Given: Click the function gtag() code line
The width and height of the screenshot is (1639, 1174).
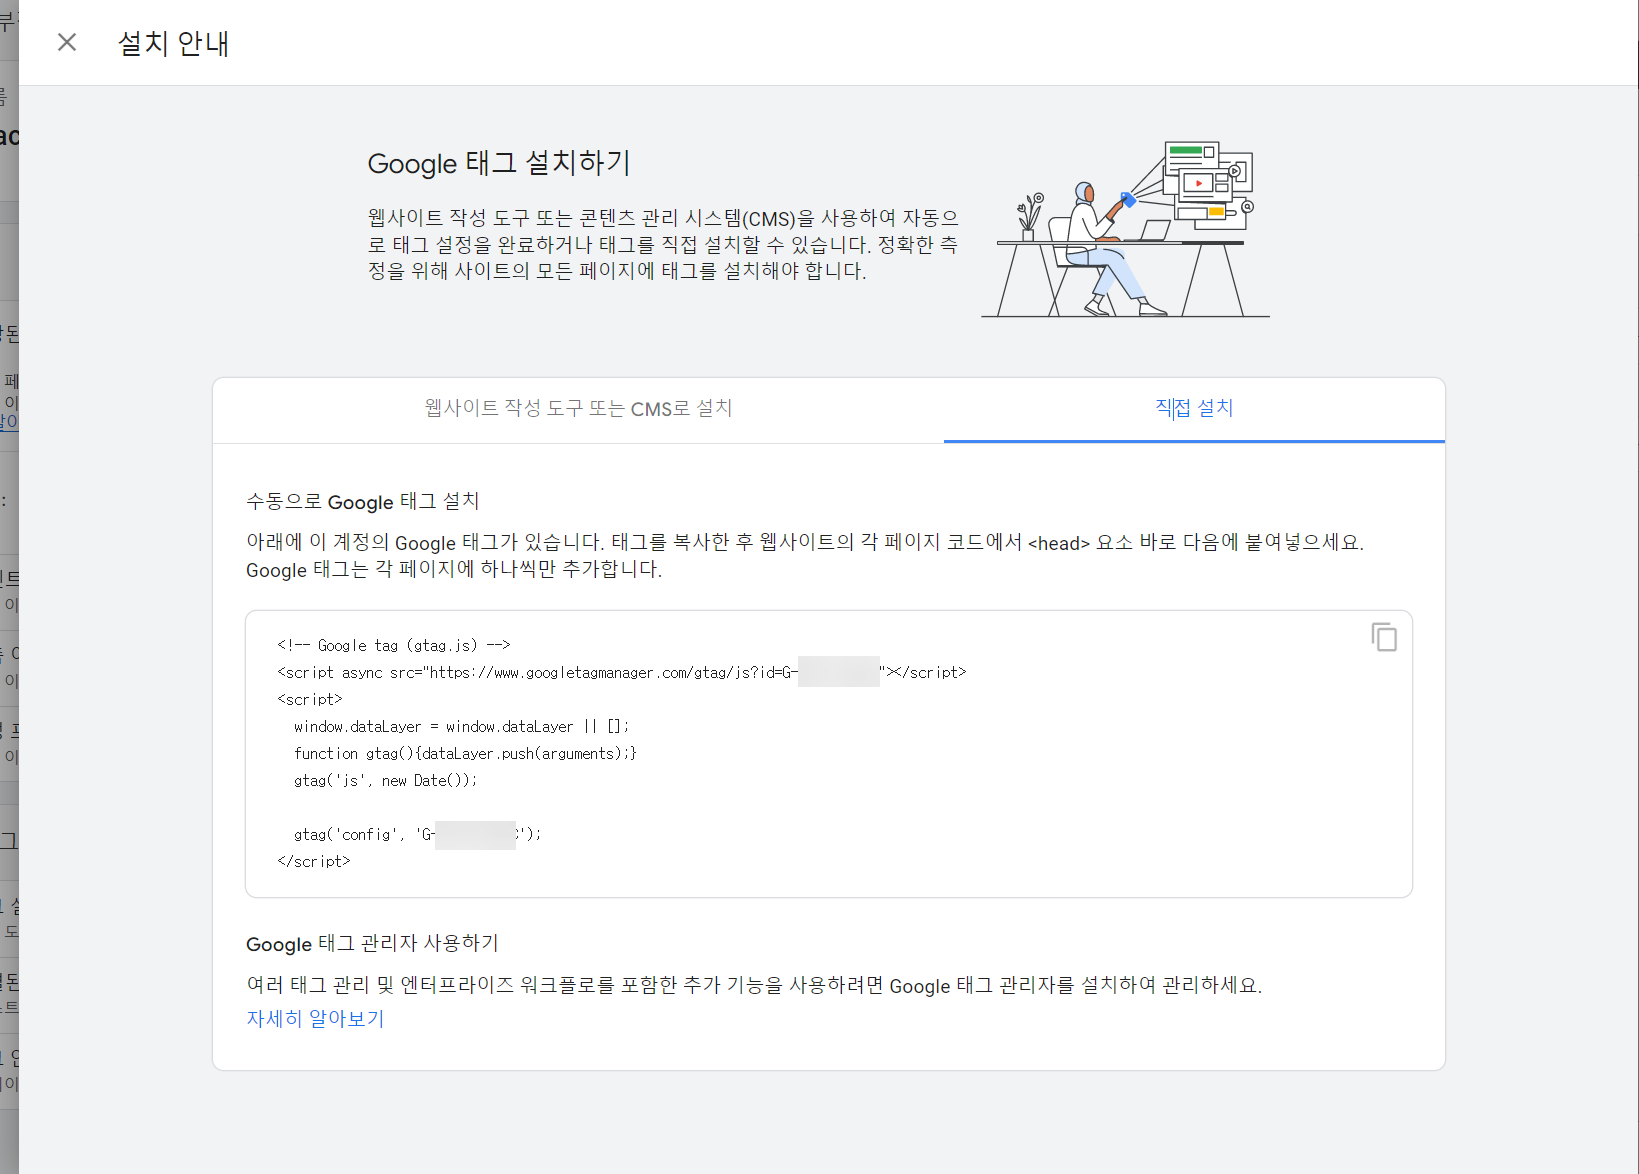Looking at the screenshot, I should pos(465,753).
